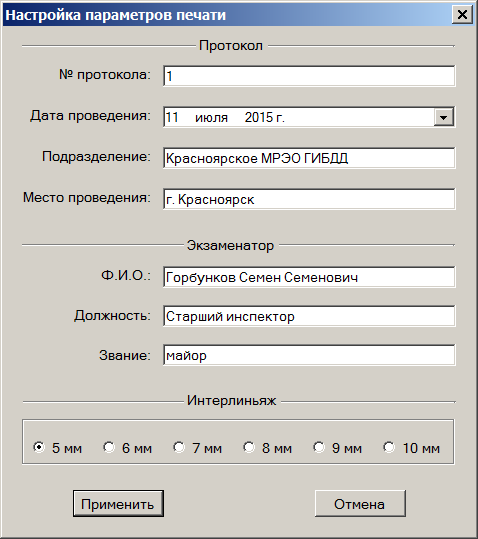Open the Дата проведения date dropdown arrow
Screen dimensions: 478x539
(444, 117)
